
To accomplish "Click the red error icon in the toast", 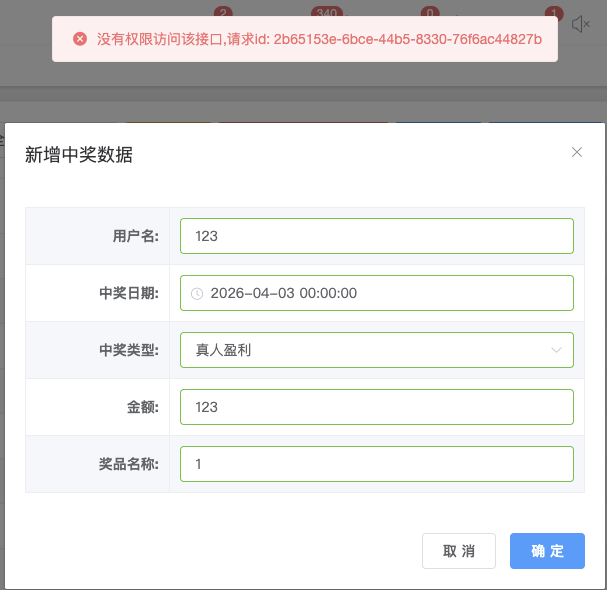I will (80, 39).
